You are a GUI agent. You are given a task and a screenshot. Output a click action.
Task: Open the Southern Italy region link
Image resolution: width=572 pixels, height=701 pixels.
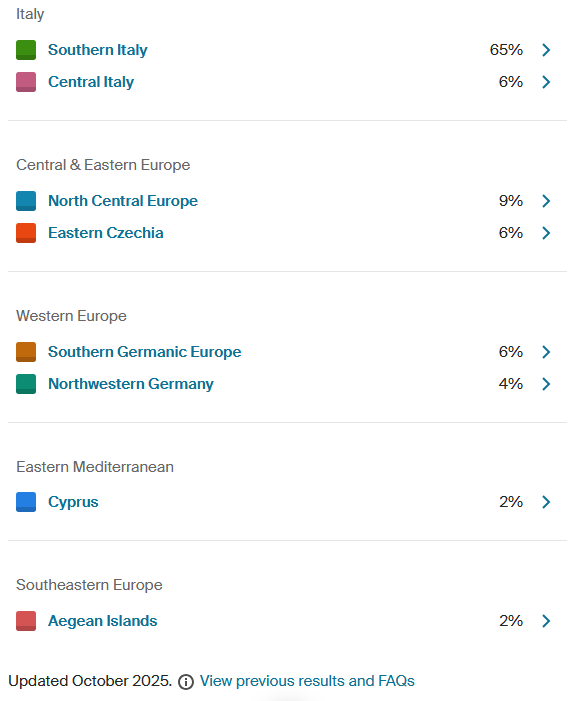pyautogui.click(x=97, y=50)
